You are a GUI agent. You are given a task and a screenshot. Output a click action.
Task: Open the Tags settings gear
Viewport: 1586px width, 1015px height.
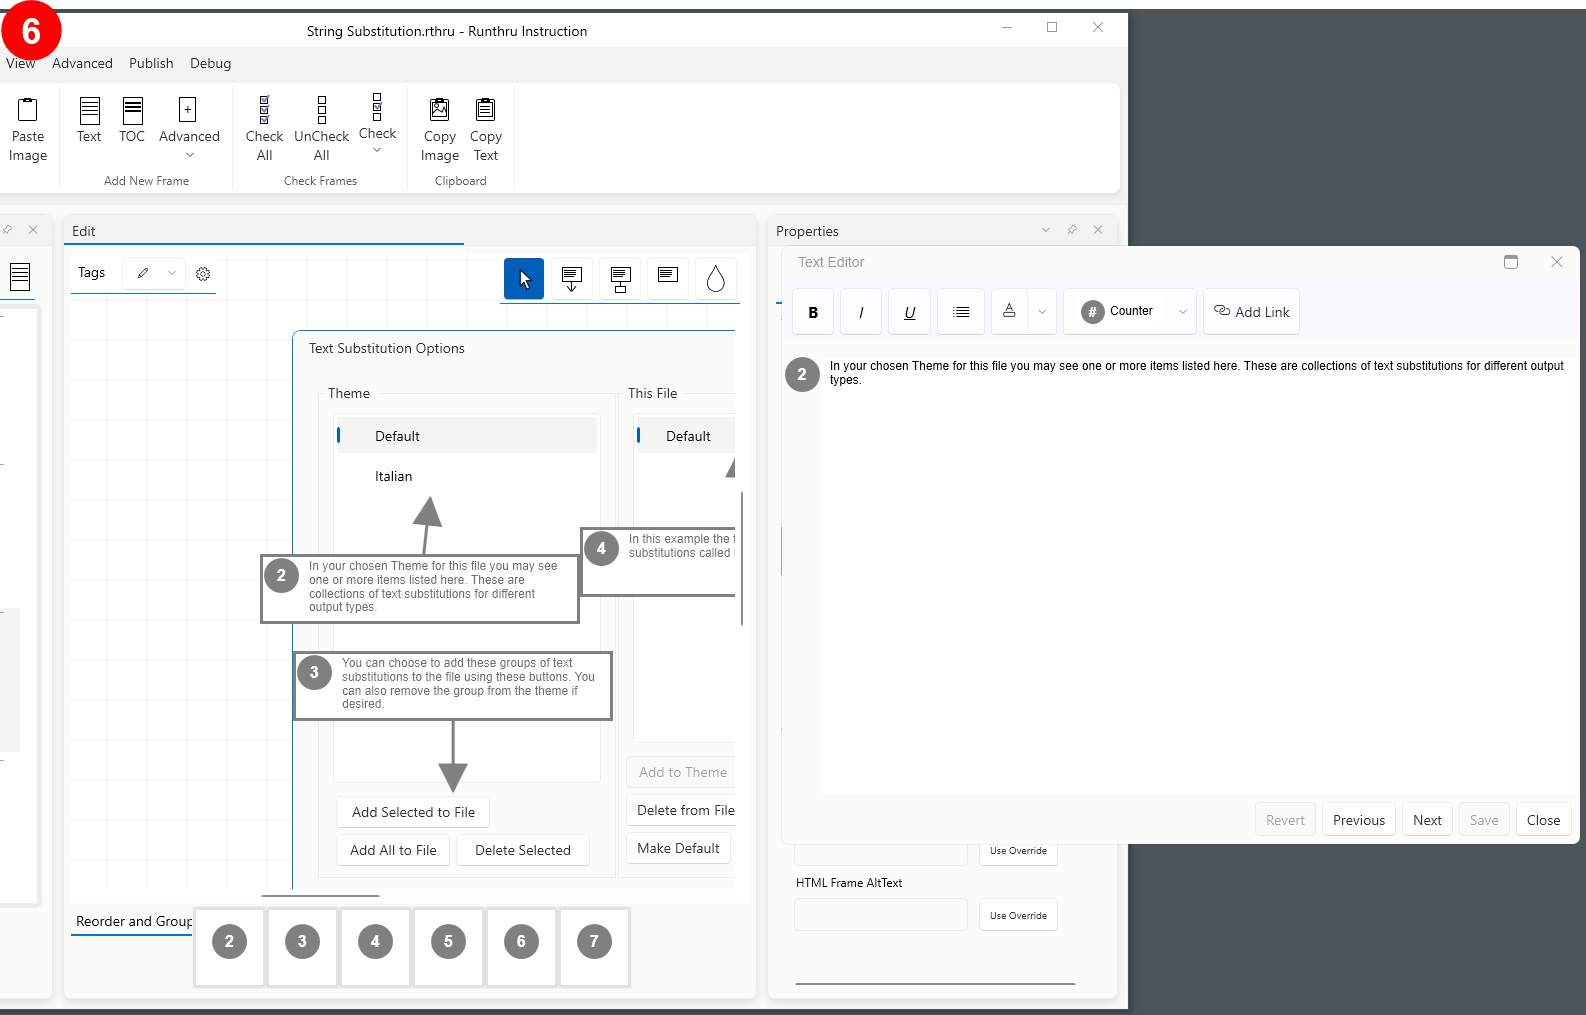[203, 274]
